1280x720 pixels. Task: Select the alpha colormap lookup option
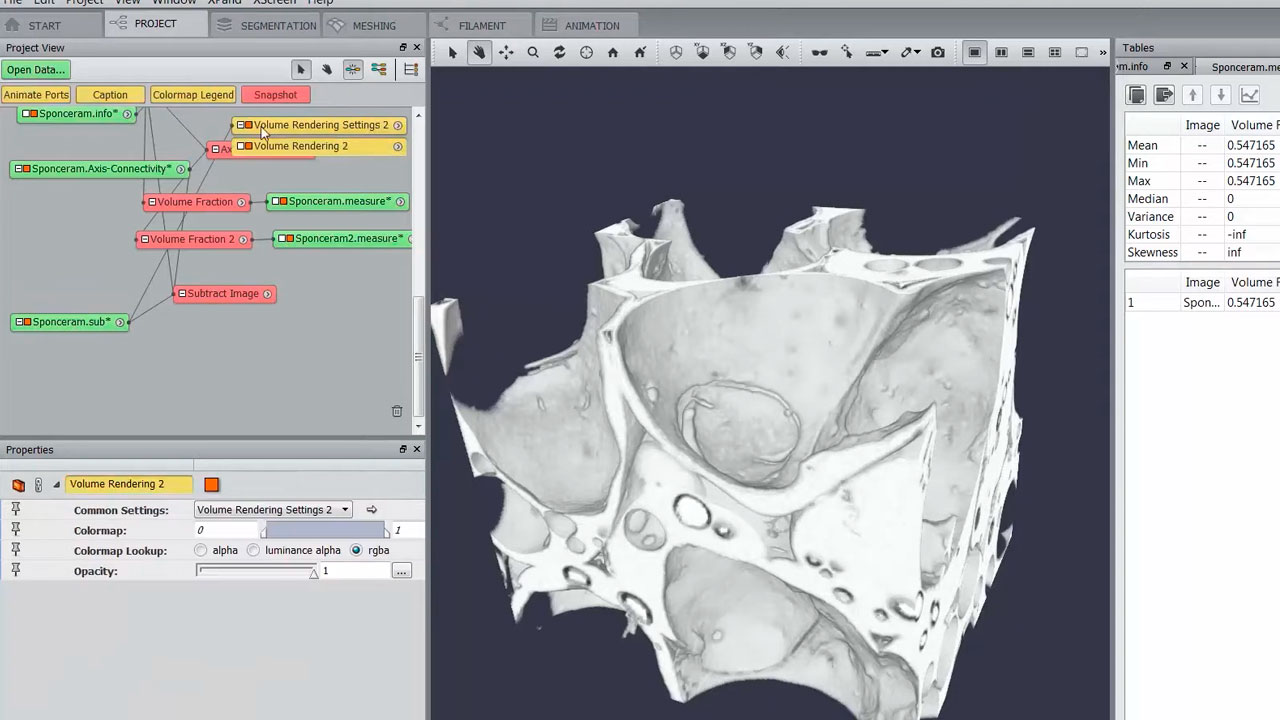(x=202, y=551)
